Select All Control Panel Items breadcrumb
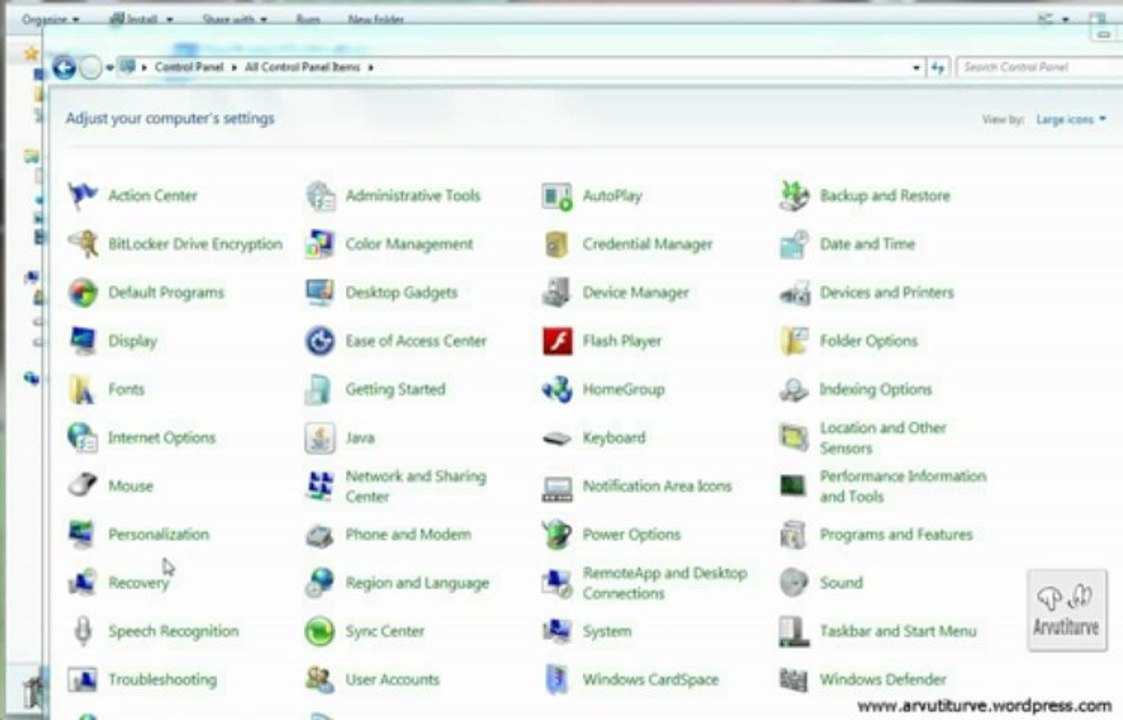 click(302, 67)
